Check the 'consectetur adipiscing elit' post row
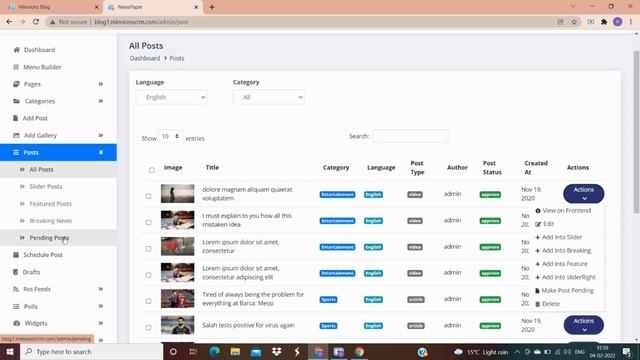This screenshot has width=640, height=360. click(149, 275)
